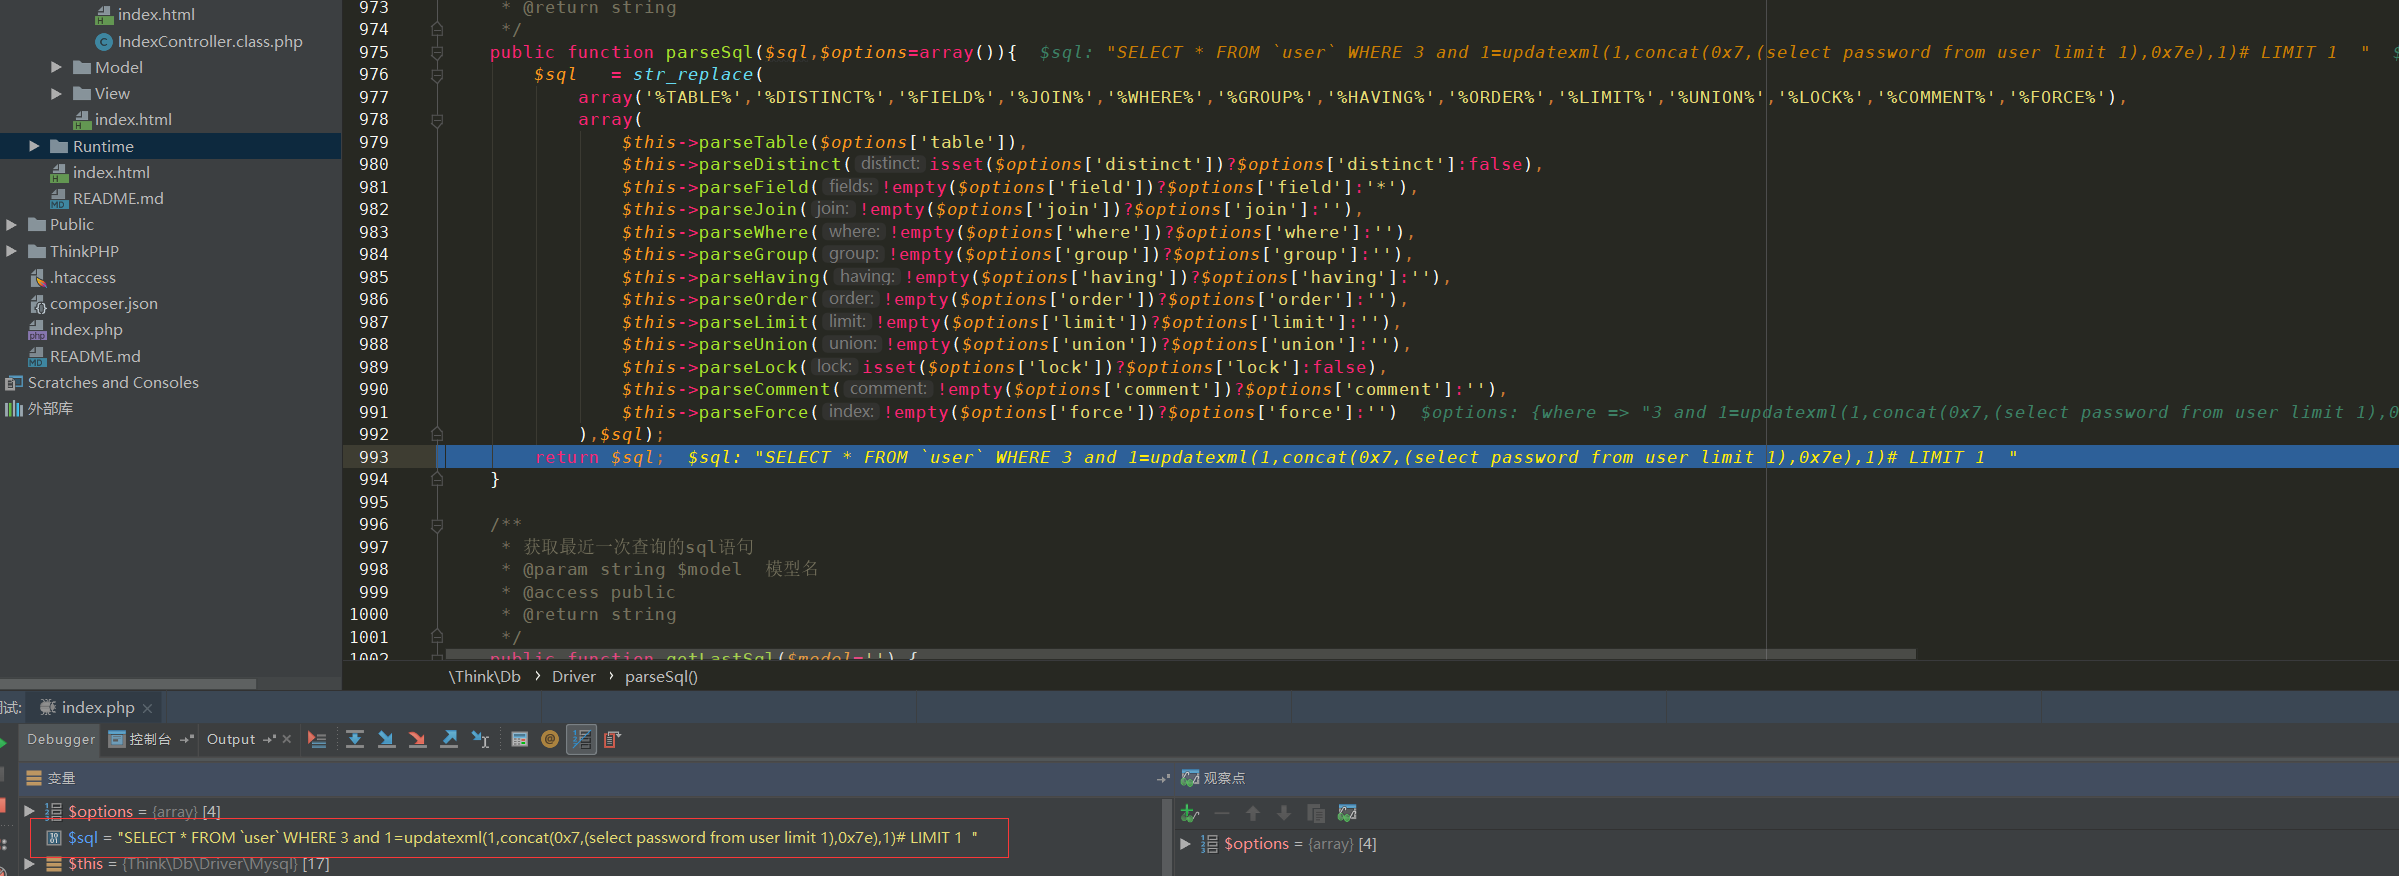Open the Evaluate Expression calculator icon
Viewport: 2399px width, 876px height.
click(x=519, y=740)
